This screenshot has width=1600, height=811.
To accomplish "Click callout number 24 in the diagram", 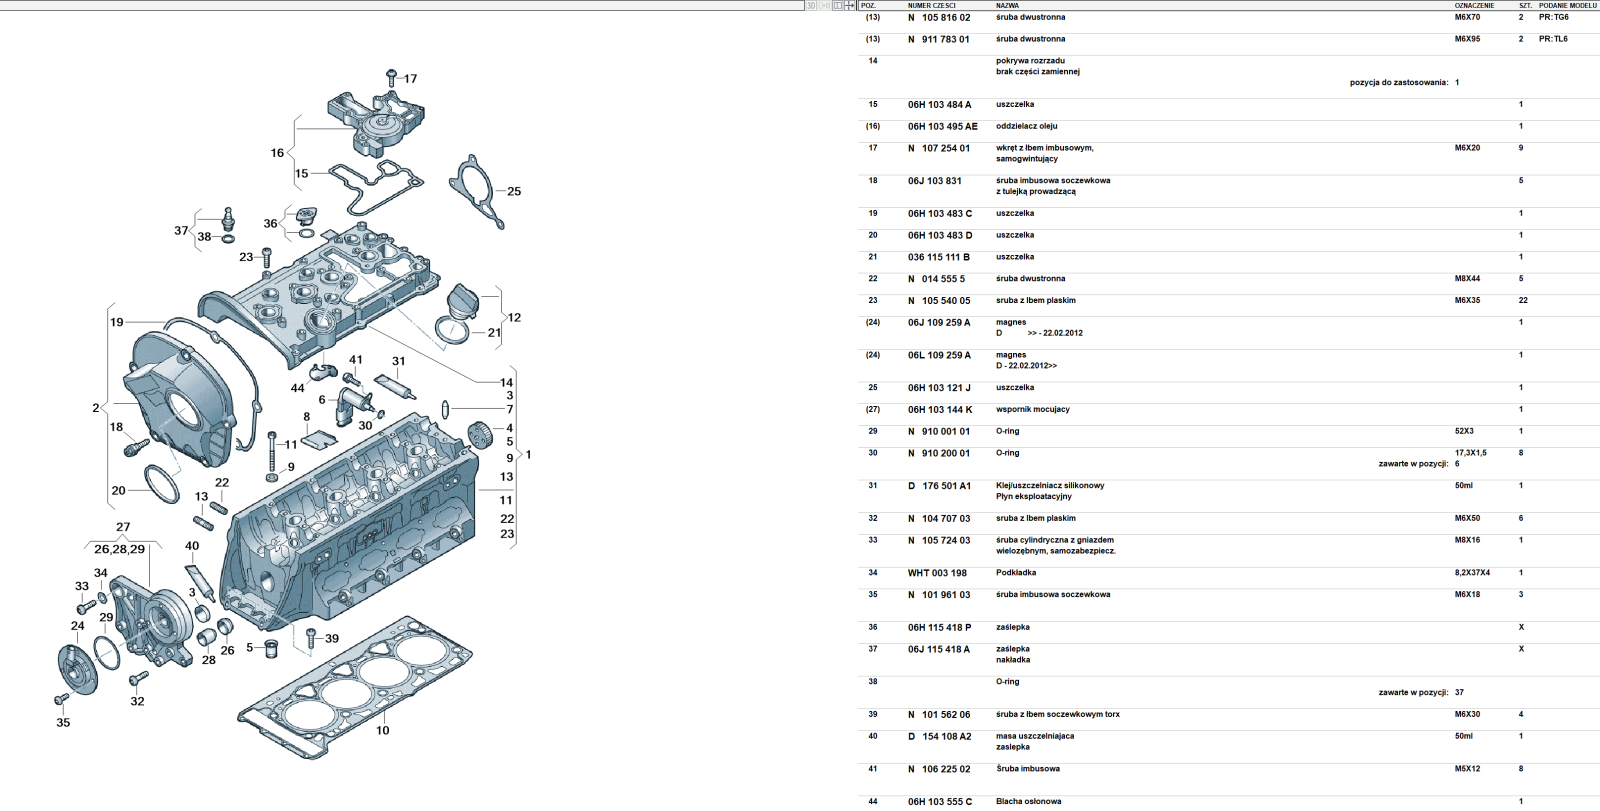I will click(78, 626).
